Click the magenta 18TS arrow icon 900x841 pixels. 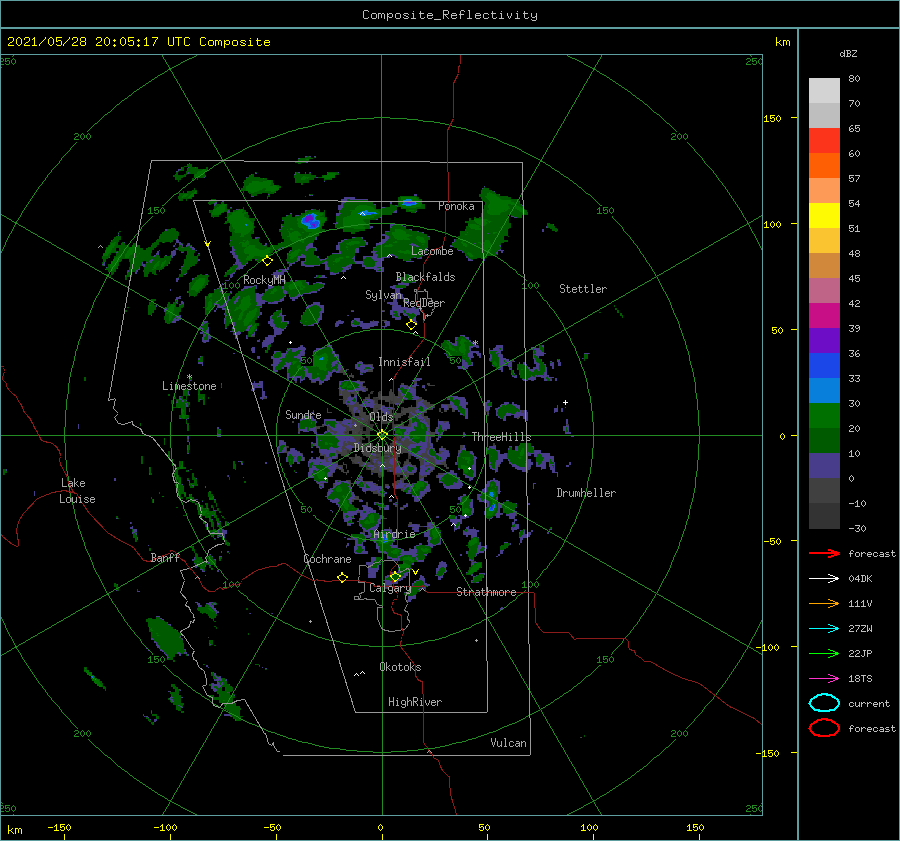[824, 679]
